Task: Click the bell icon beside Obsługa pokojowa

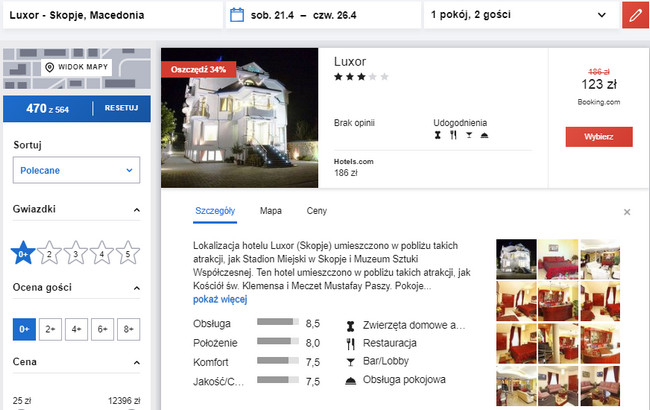Action: point(351,381)
